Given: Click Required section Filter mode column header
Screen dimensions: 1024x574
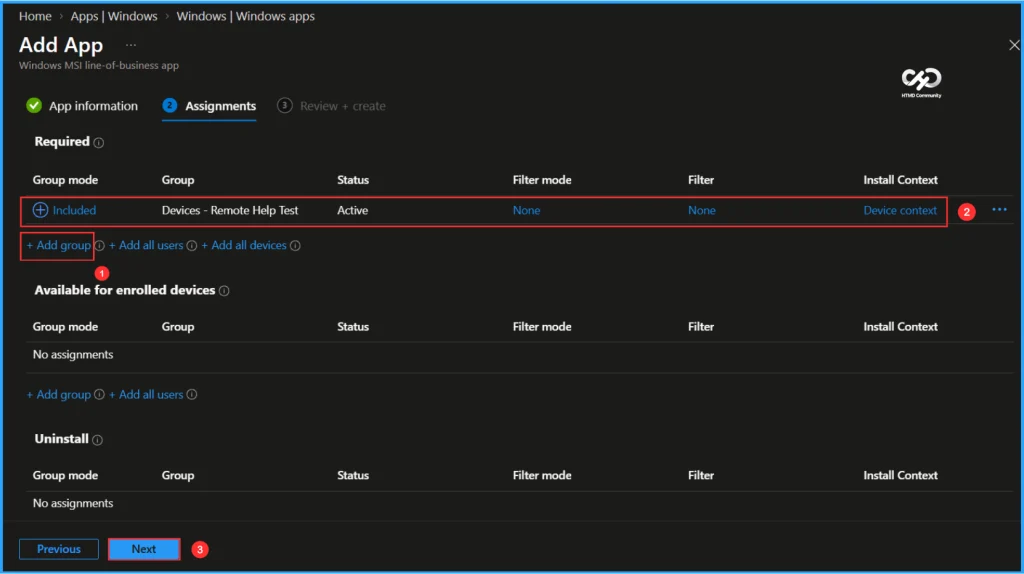Looking at the screenshot, I should [x=542, y=180].
